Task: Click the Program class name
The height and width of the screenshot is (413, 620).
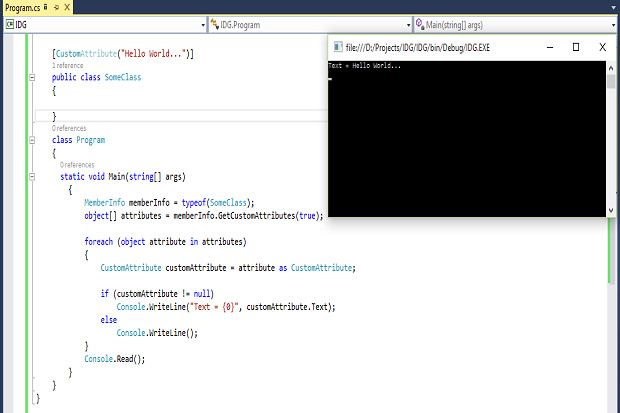Action: coord(91,140)
